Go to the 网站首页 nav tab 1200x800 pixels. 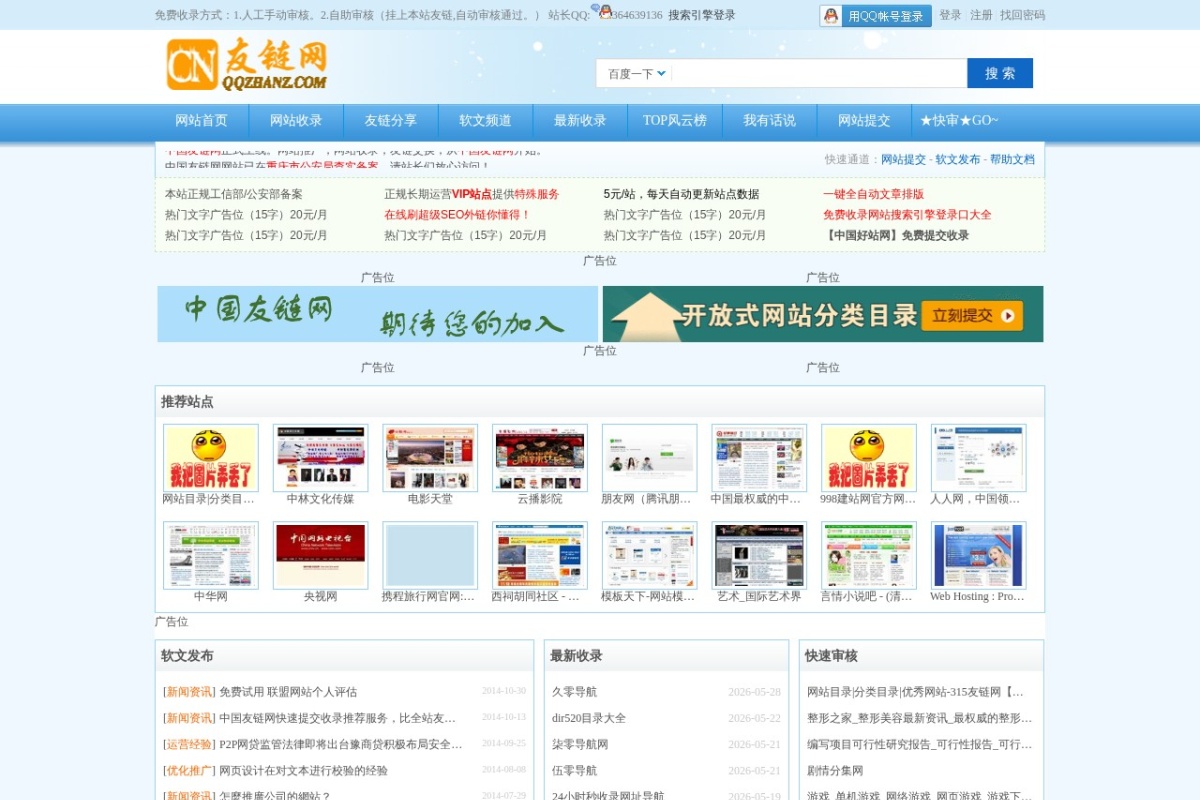coord(201,121)
